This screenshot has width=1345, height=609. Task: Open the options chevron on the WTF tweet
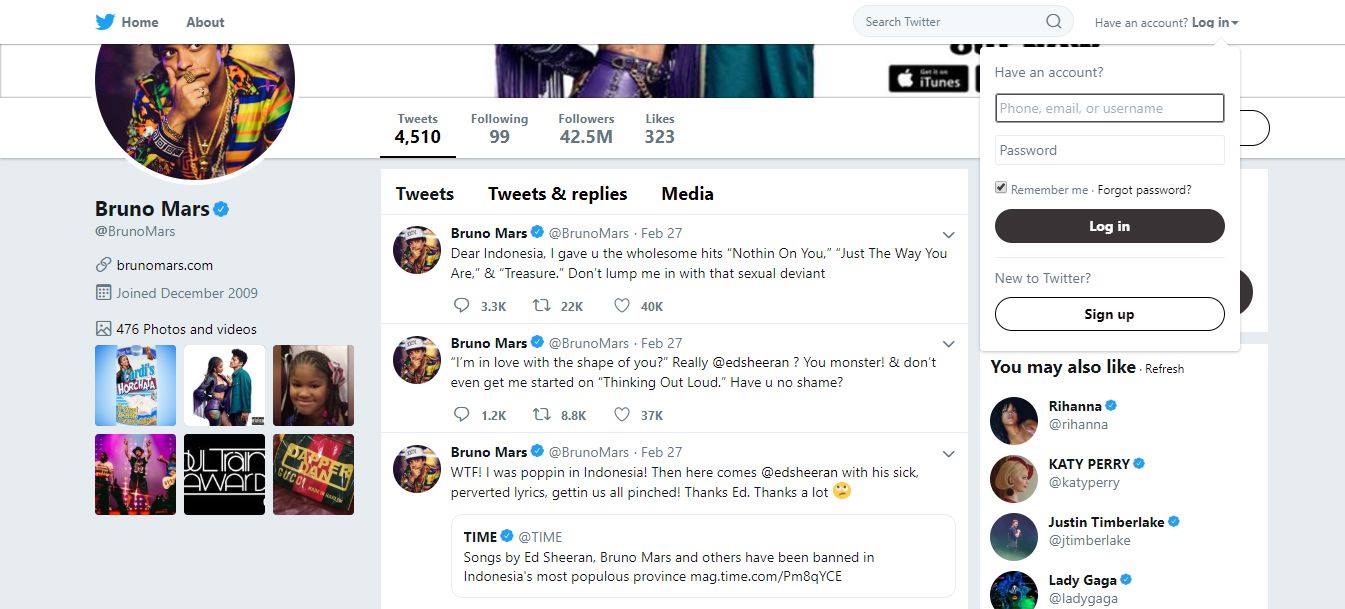coord(949,454)
